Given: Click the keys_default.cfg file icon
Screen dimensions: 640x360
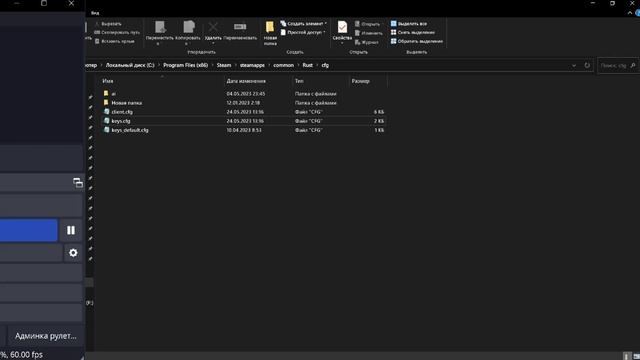Looking at the screenshot, I should (x=107, y=129).
